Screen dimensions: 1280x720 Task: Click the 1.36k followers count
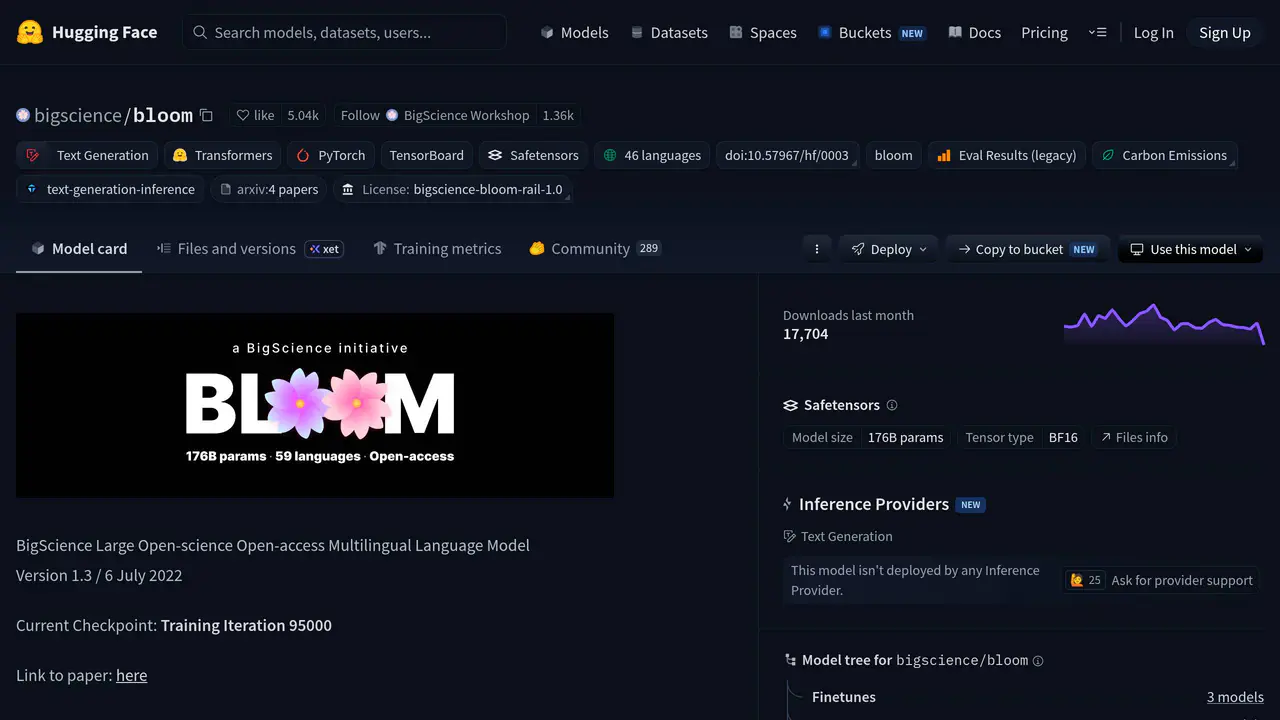(x=558, y=115)
